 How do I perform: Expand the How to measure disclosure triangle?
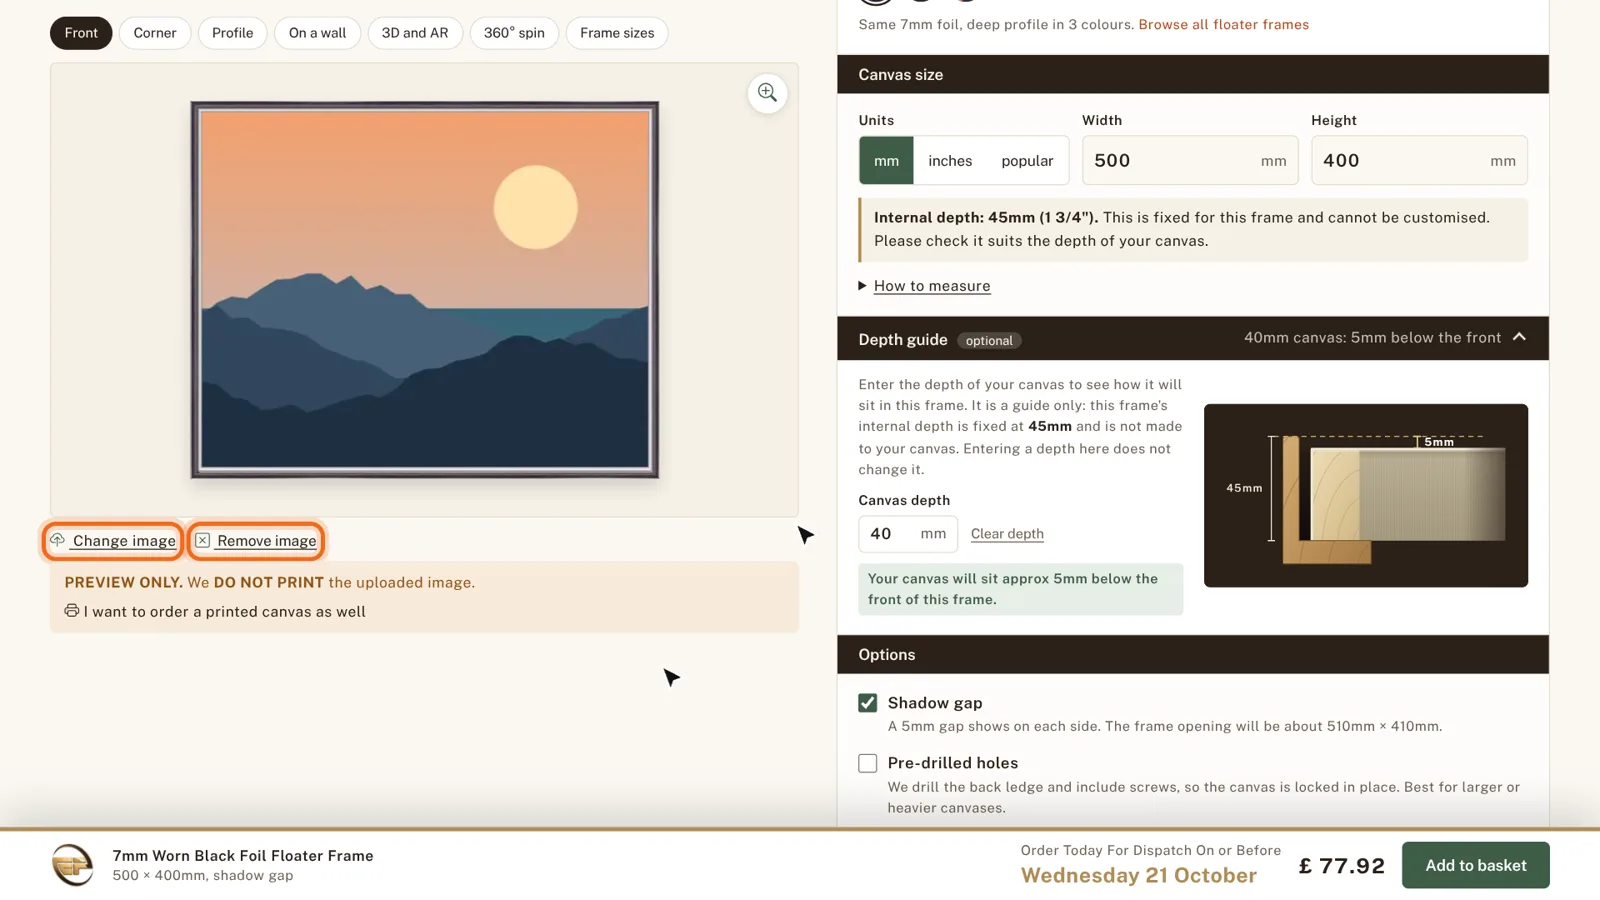(862, 286)
